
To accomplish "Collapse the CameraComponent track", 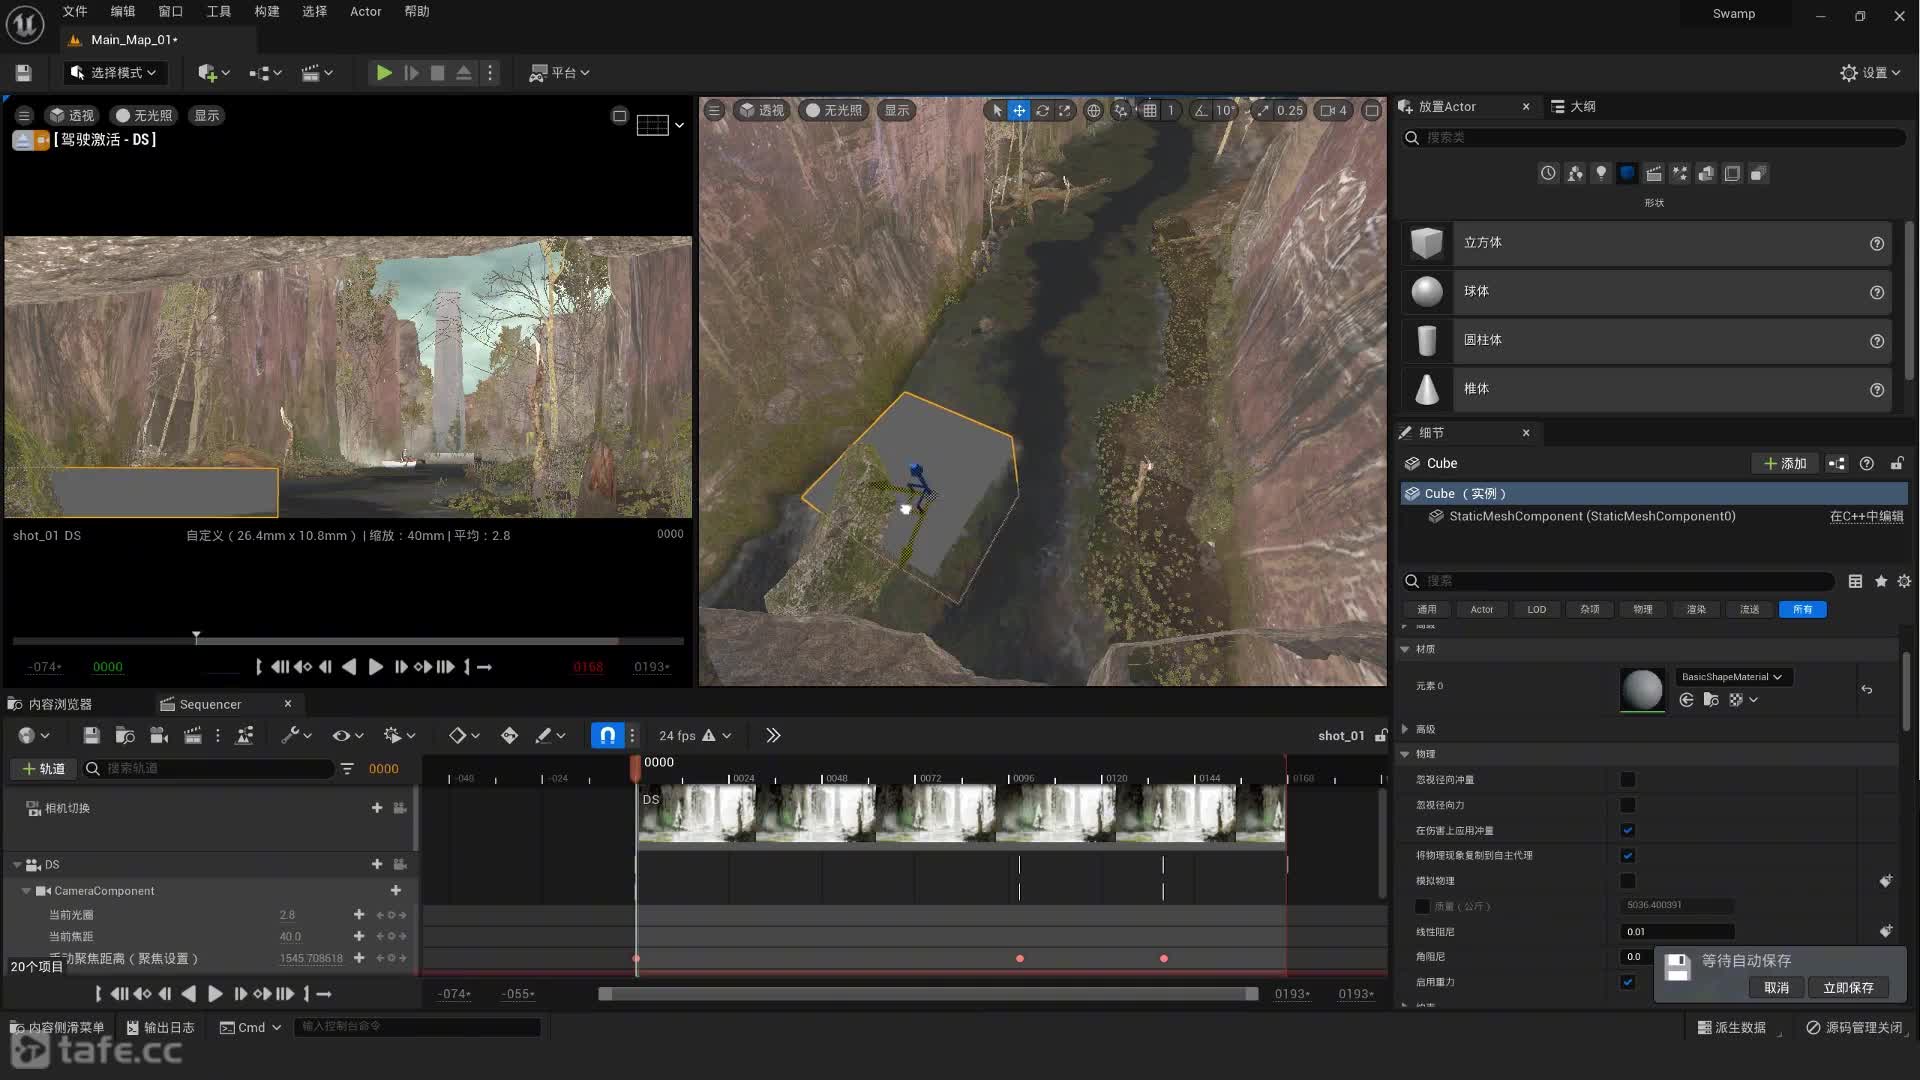I will [x=27, y=891].
